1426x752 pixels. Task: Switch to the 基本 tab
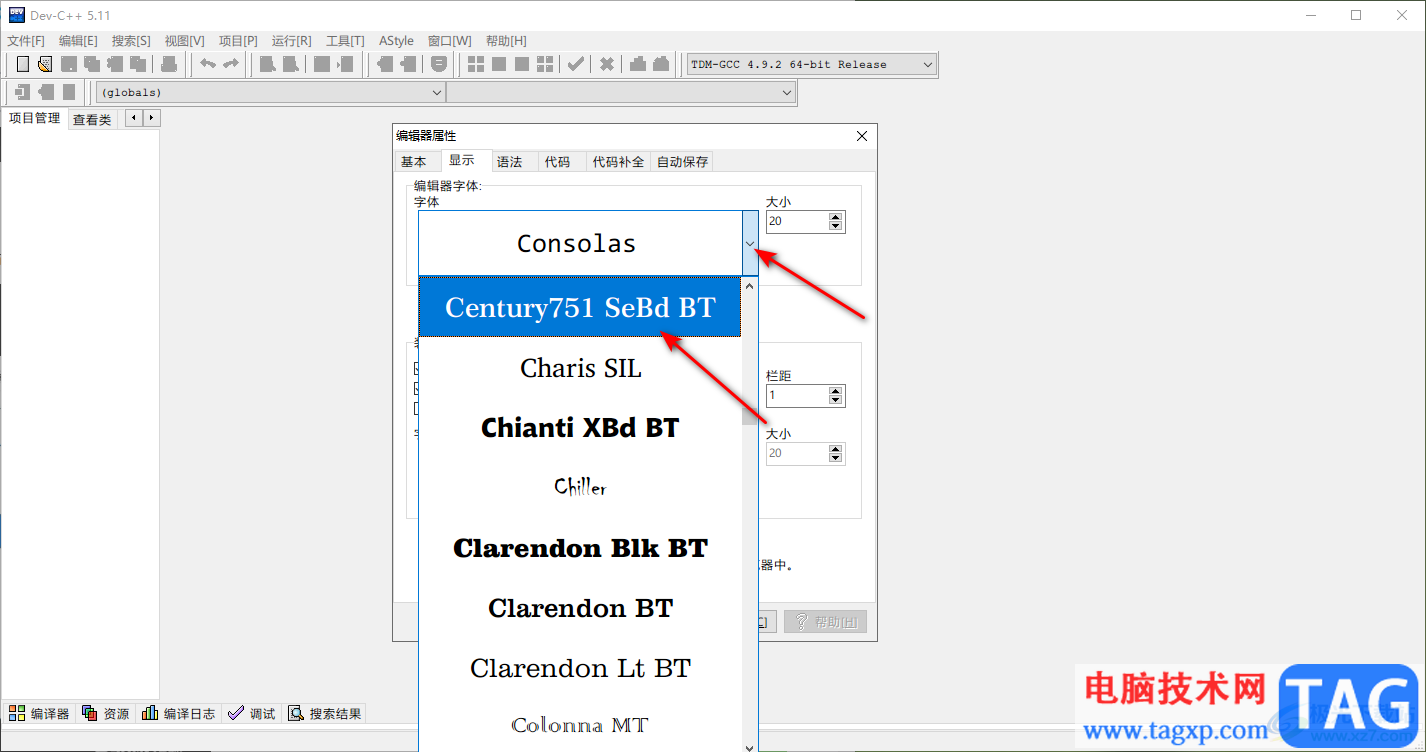tap(414, 161)
